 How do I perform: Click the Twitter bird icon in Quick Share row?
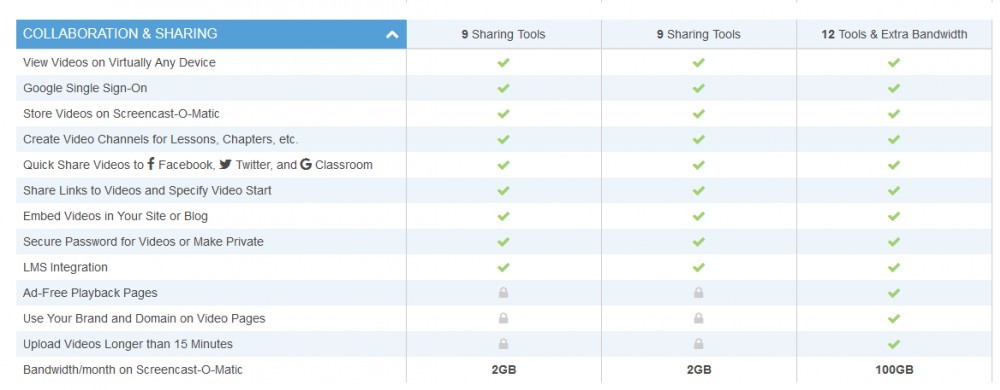[225, 164]
